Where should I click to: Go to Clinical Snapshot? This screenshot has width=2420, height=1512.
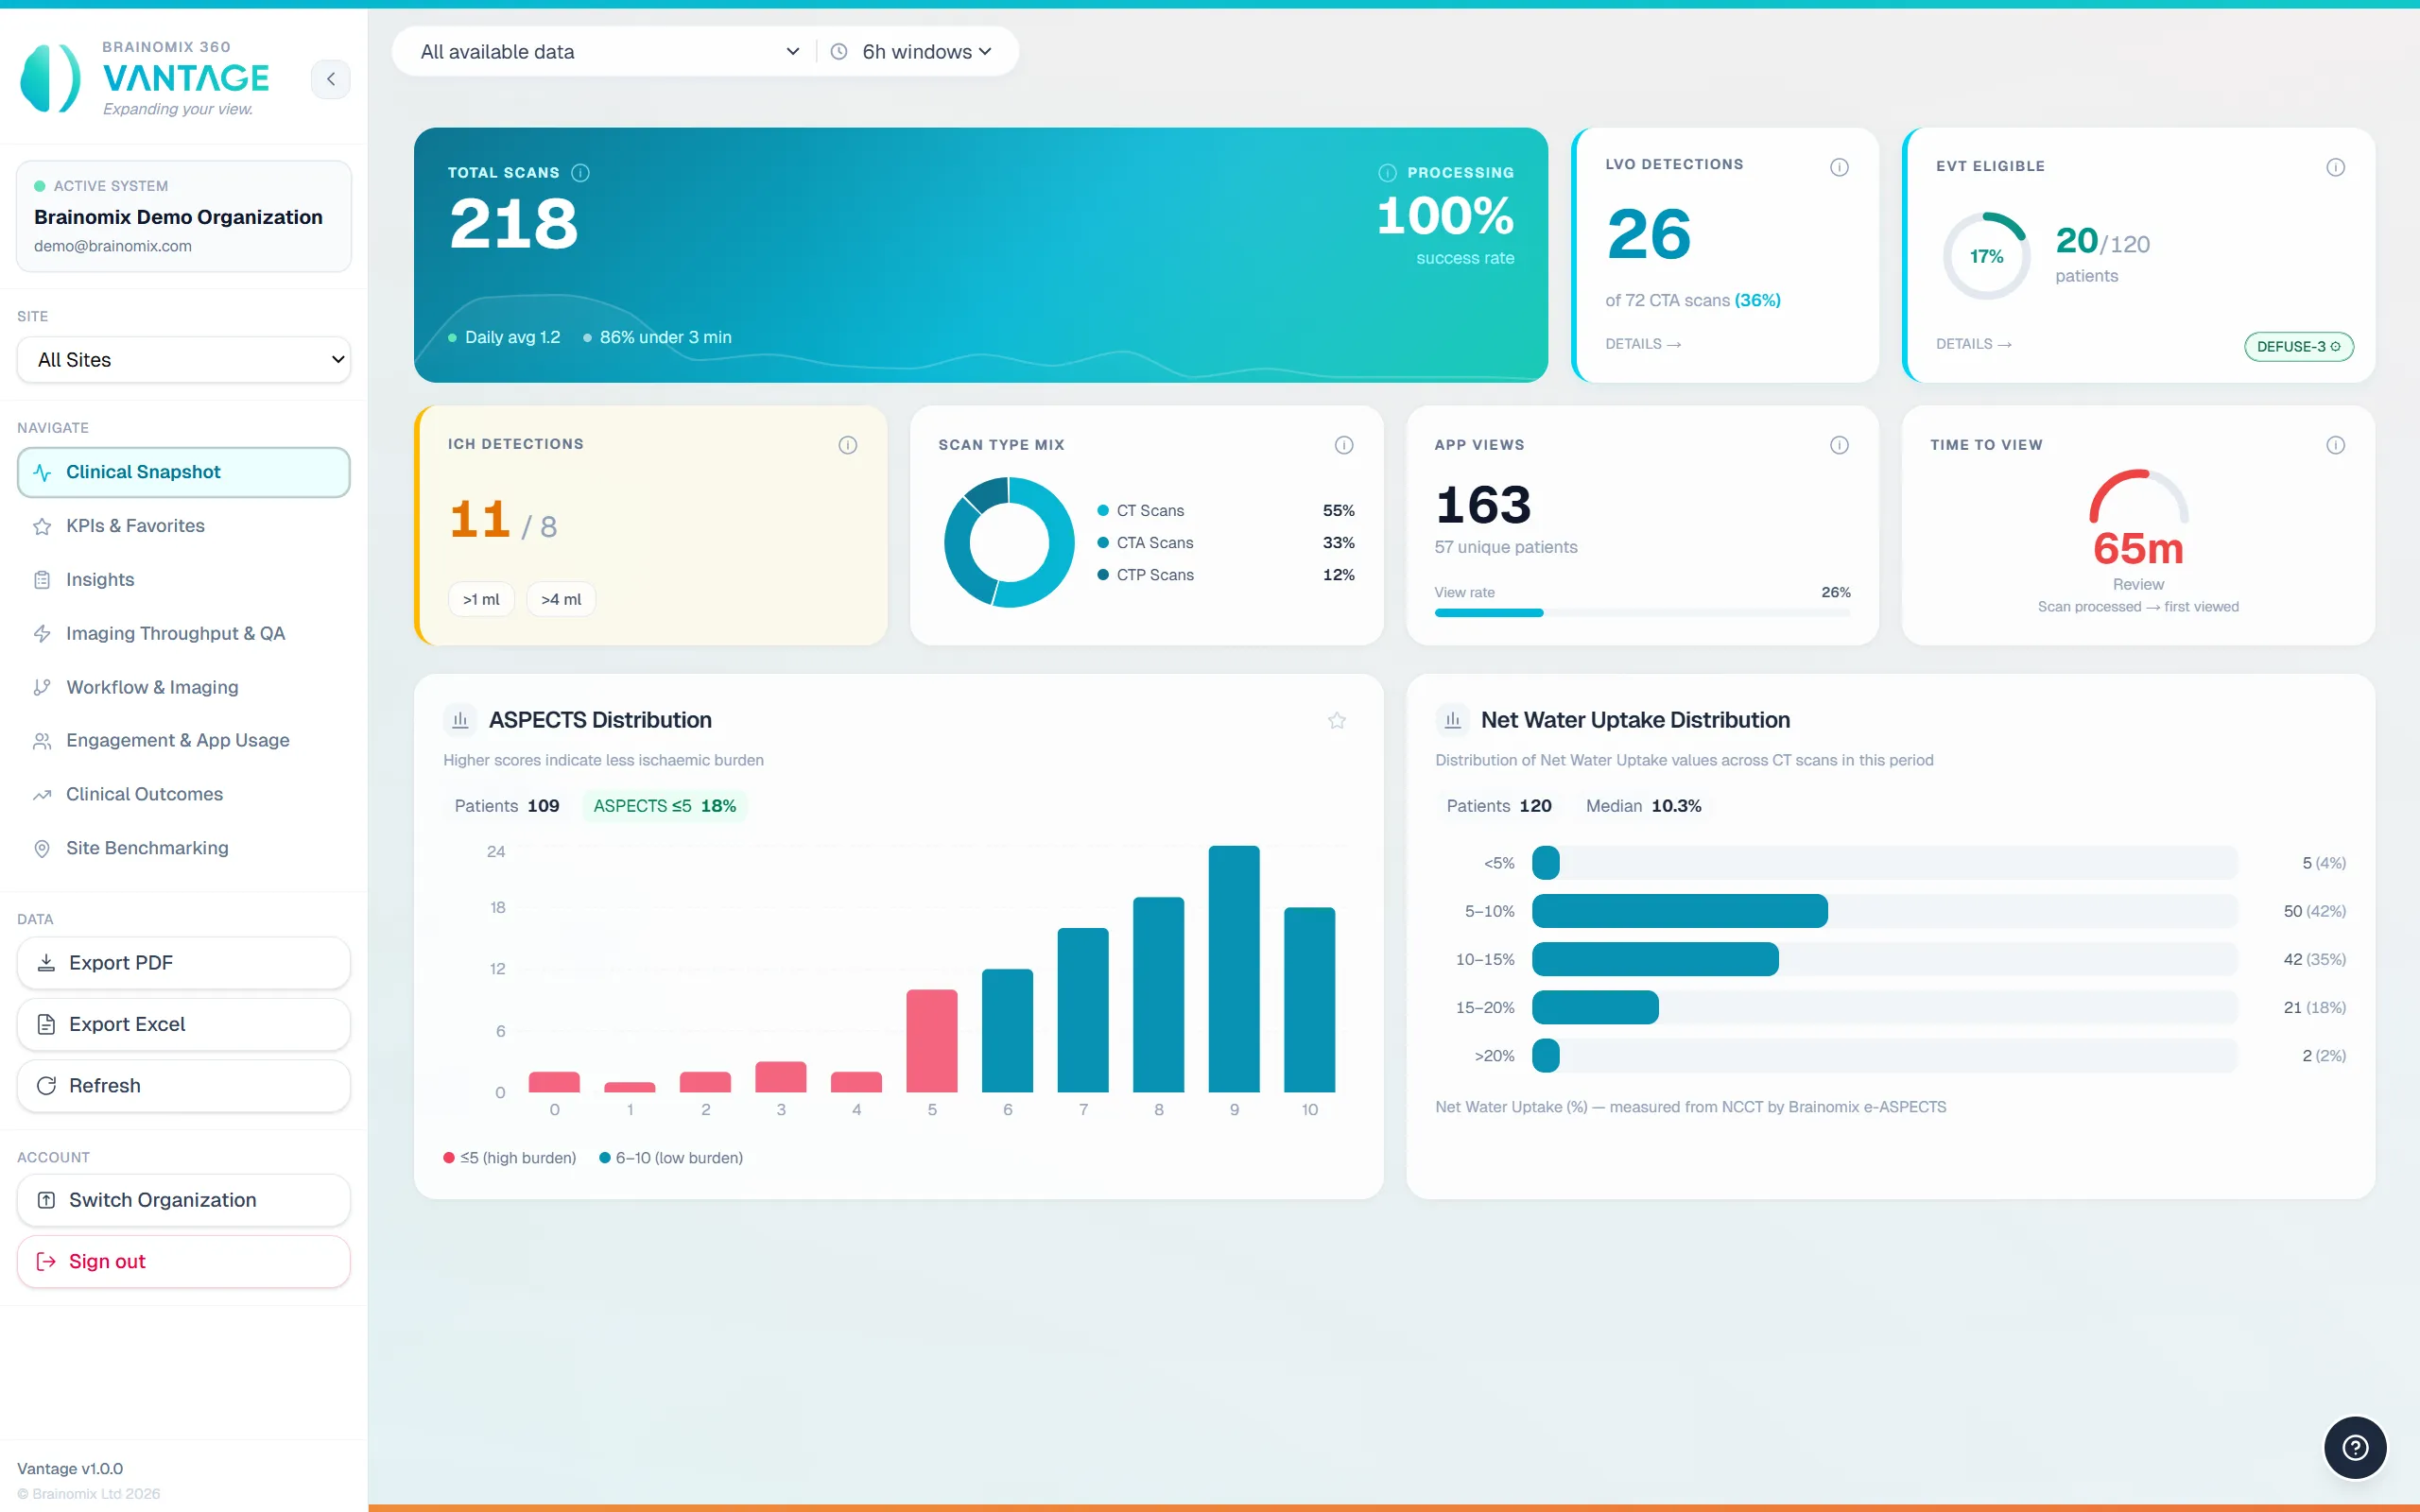point(184,472)
